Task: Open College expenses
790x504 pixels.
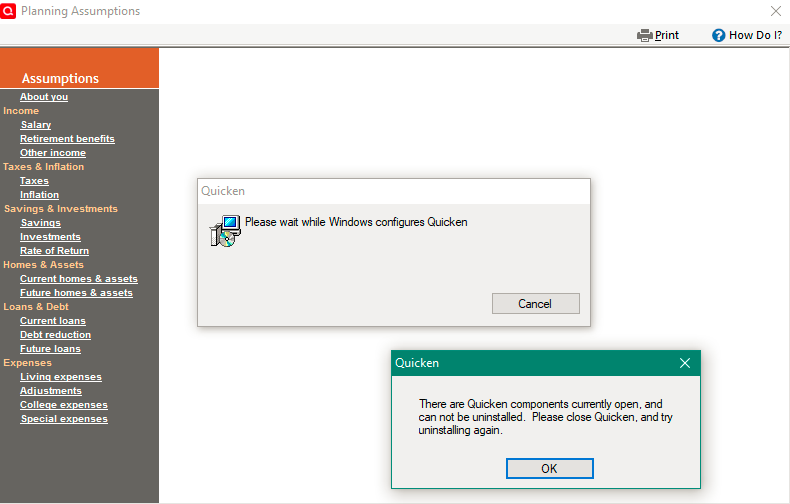Action: [64, 405]
